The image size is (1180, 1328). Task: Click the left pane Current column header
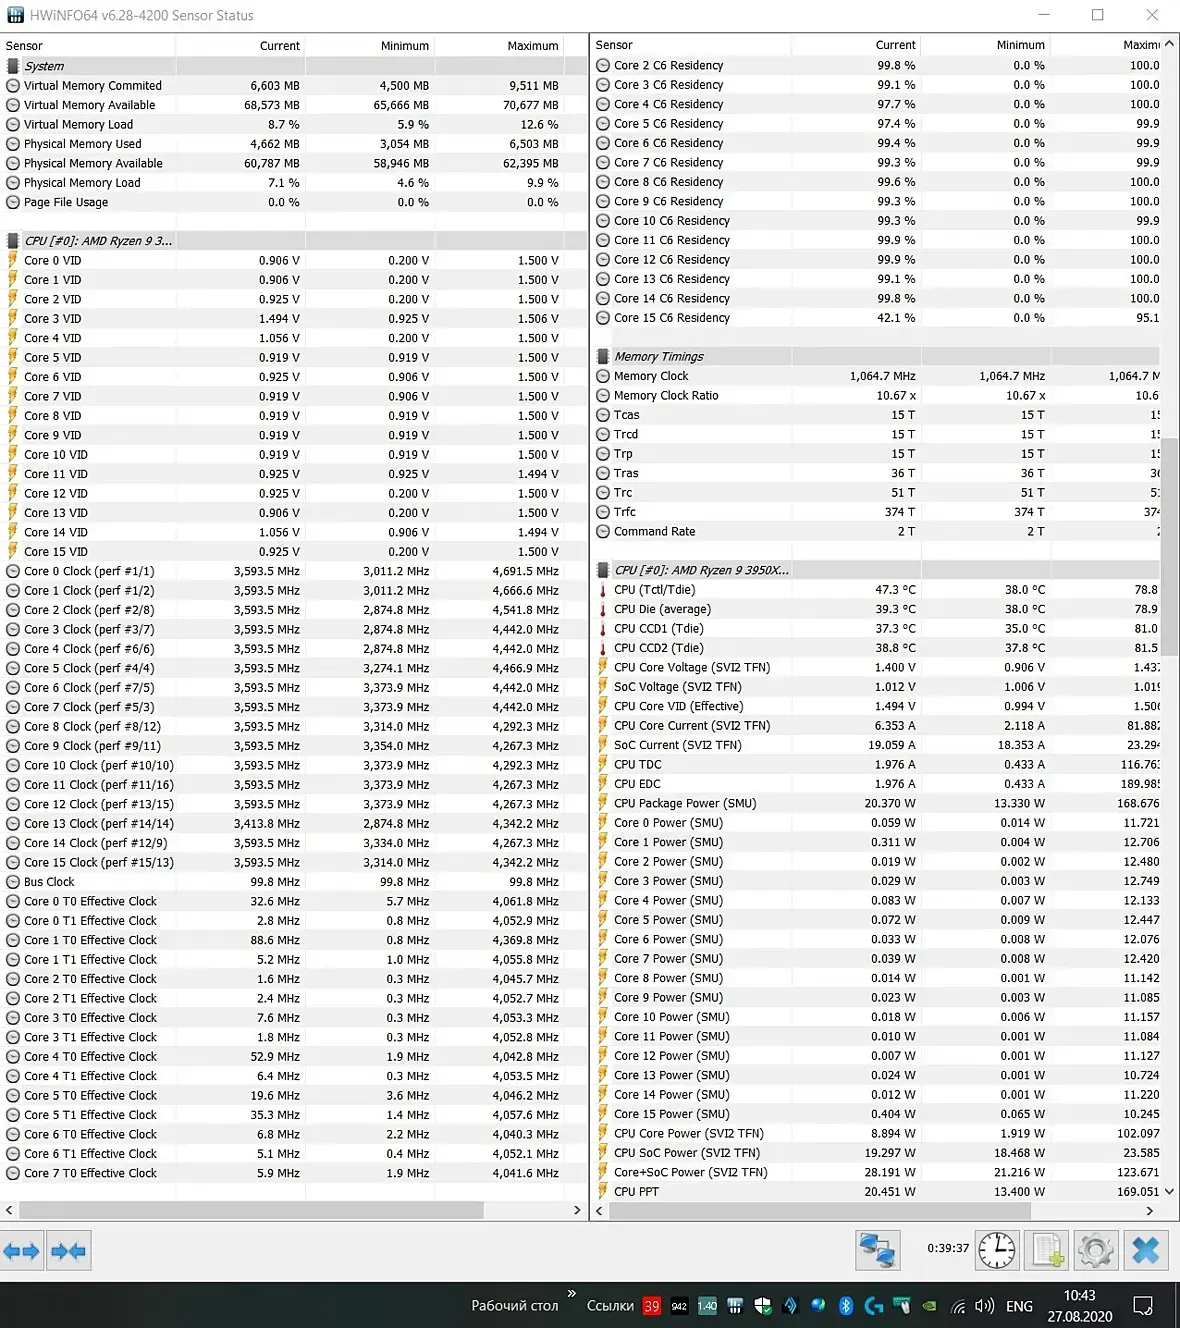click(x=240, y=46)
